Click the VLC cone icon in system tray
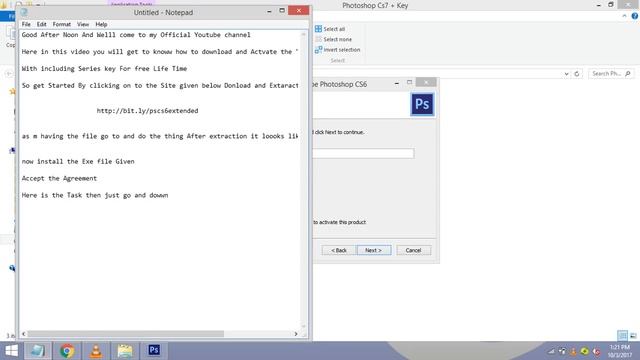The width and height of the screenshot is (640, 360). click(573, 351)
